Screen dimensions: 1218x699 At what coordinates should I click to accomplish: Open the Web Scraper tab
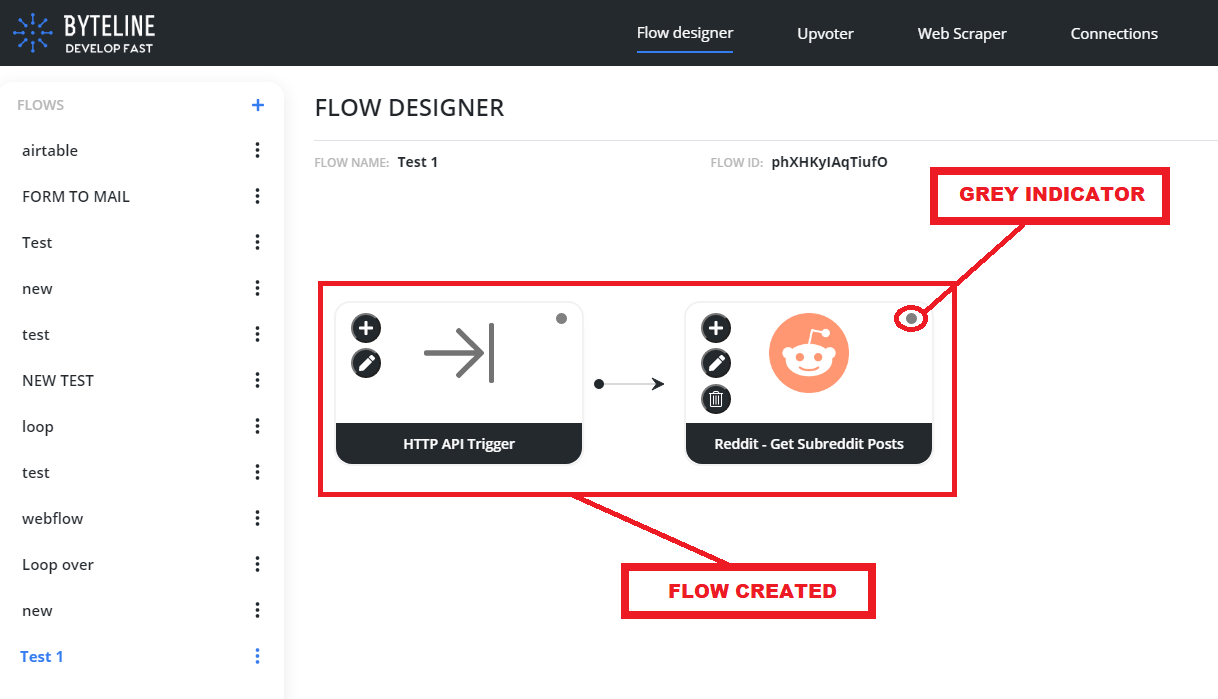[962, 33]
